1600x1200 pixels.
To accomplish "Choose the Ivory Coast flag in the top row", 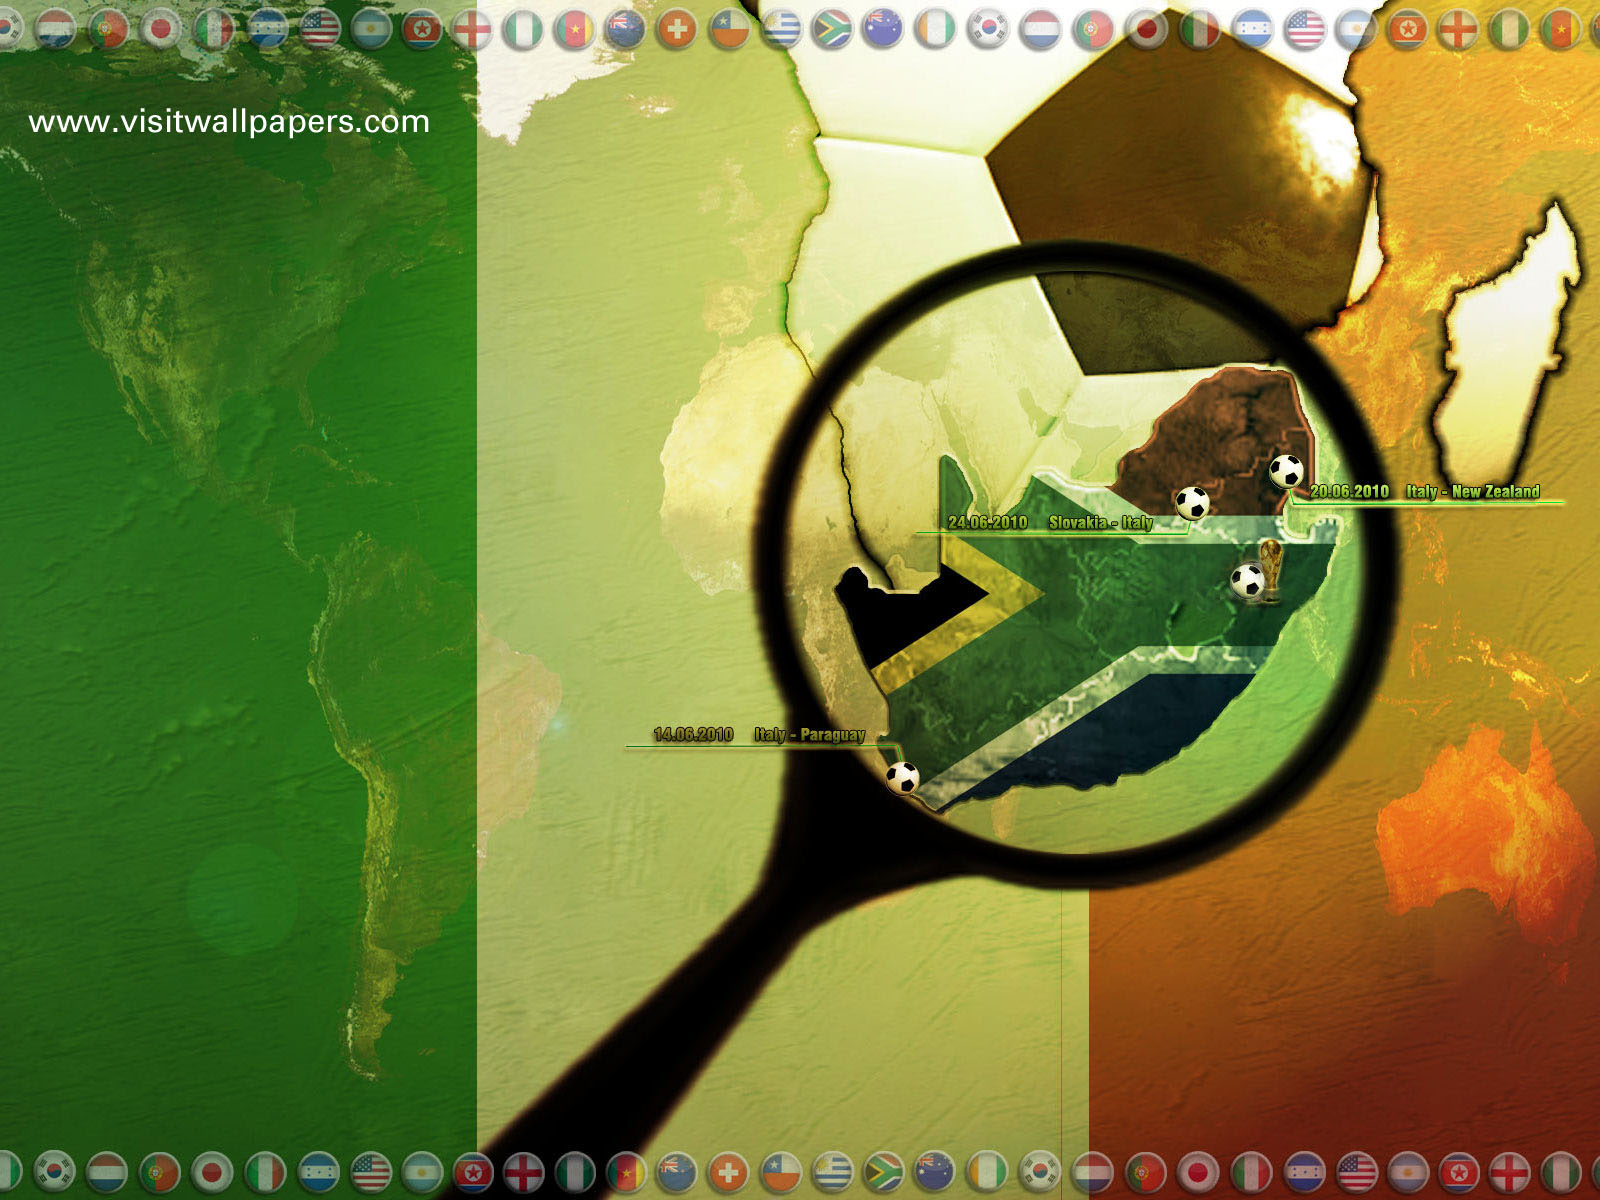I will (x=936, y=29).
